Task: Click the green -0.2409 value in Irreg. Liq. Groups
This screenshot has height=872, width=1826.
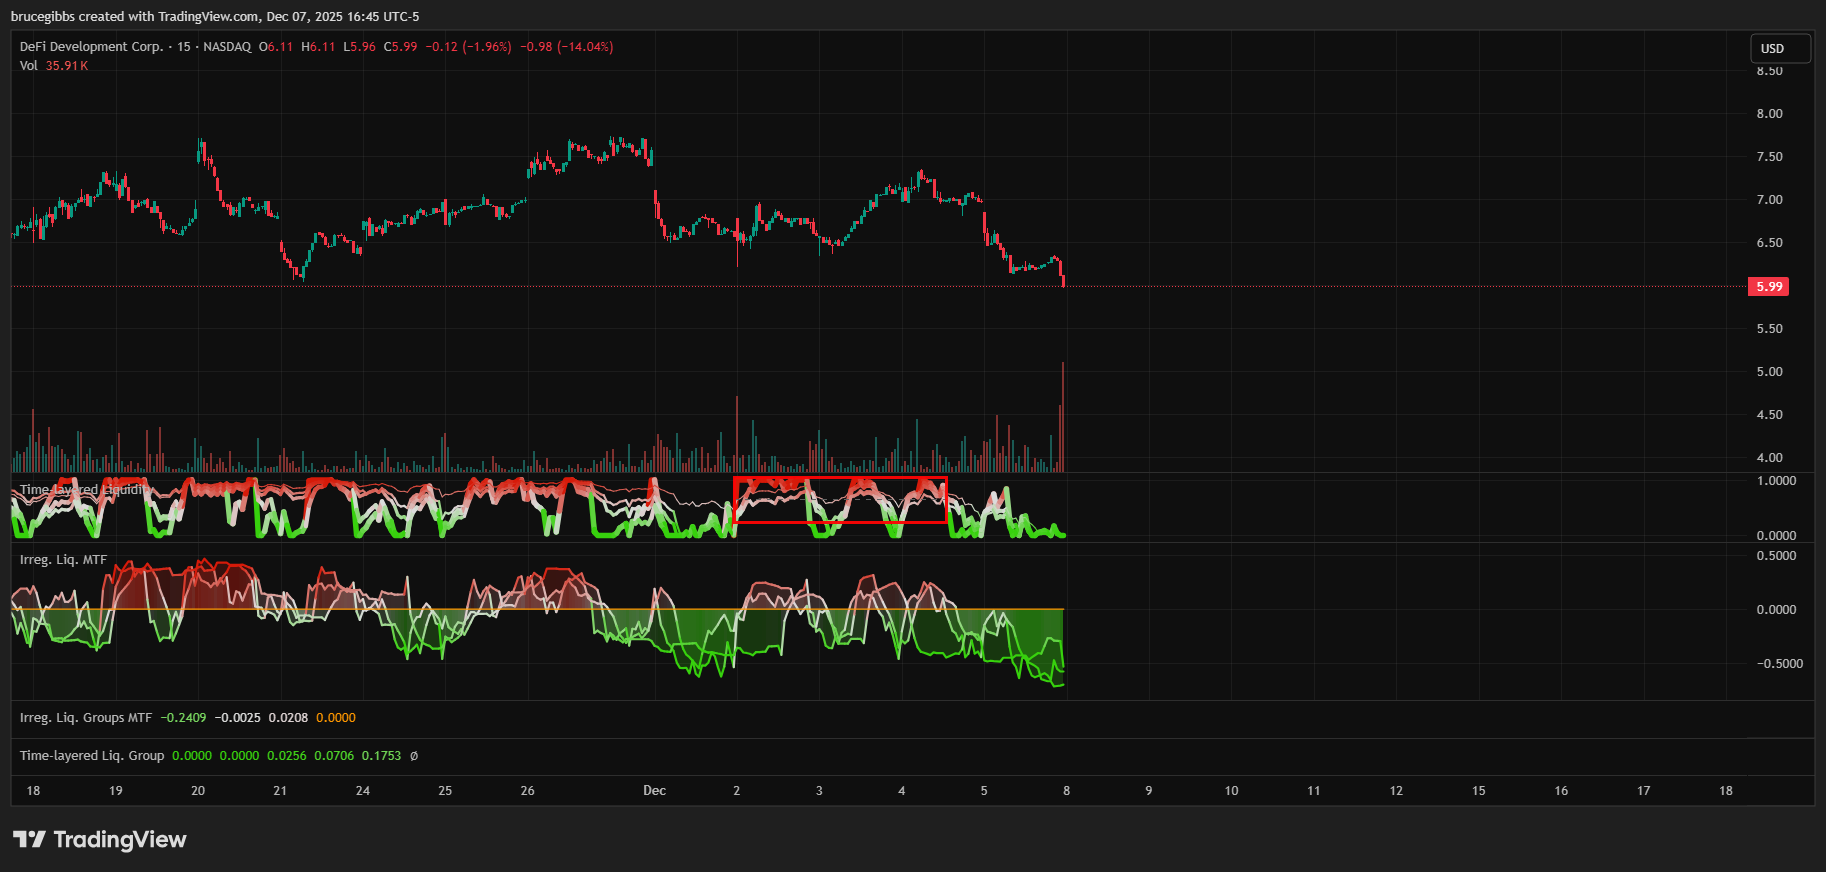Action: coord(183,718)
